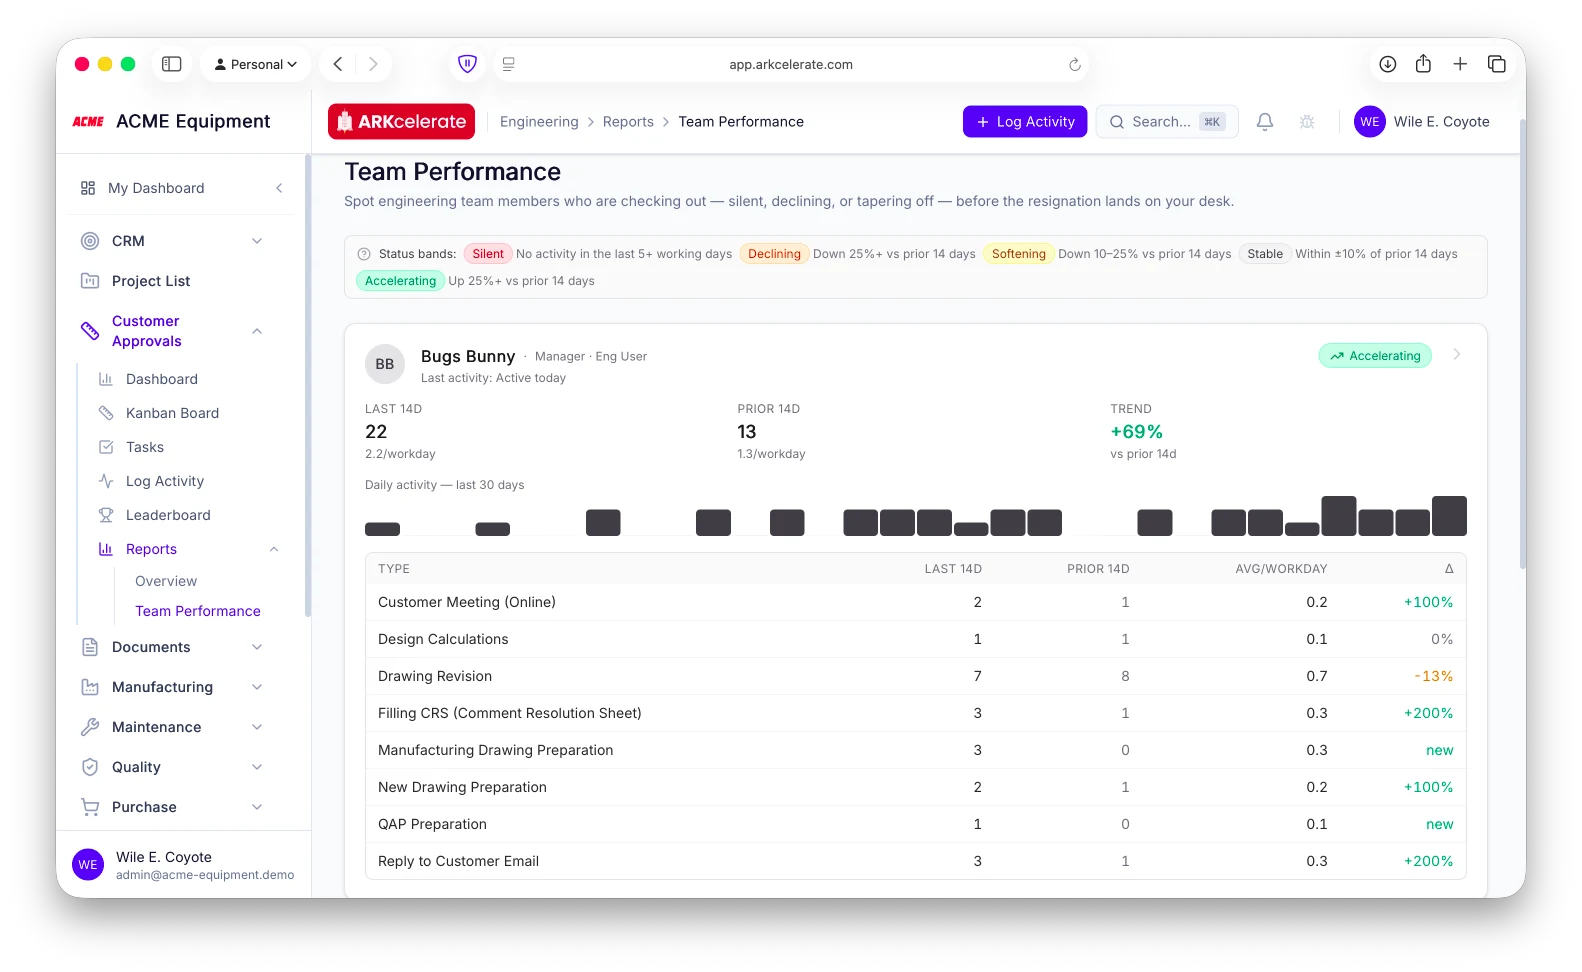Open the Search field in header
Screen dimensions: 1582x972
click(1167, 122)
